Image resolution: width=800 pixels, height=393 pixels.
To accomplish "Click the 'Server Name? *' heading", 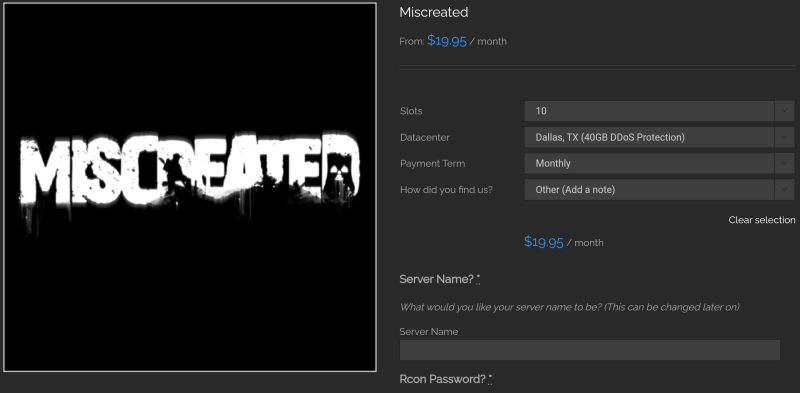I will pos(440,279).
